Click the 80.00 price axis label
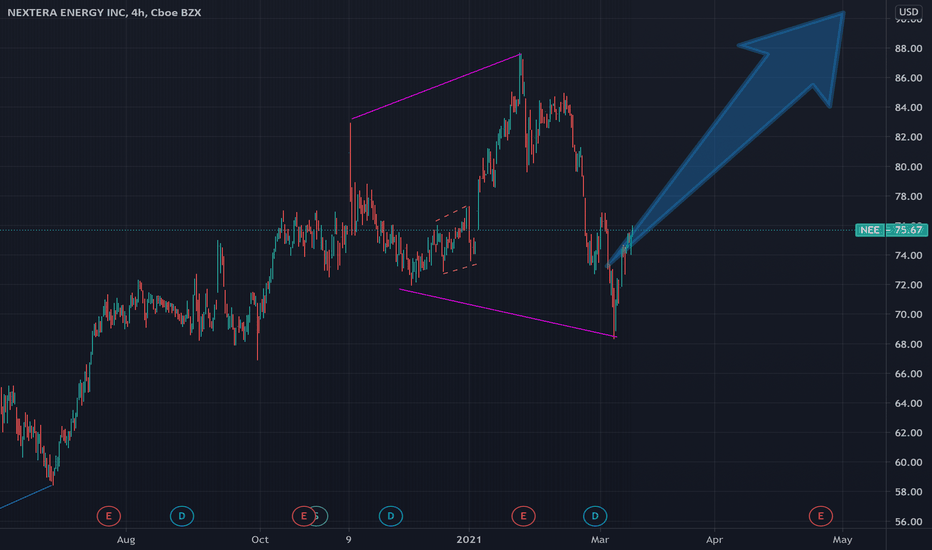 point(909,167)
